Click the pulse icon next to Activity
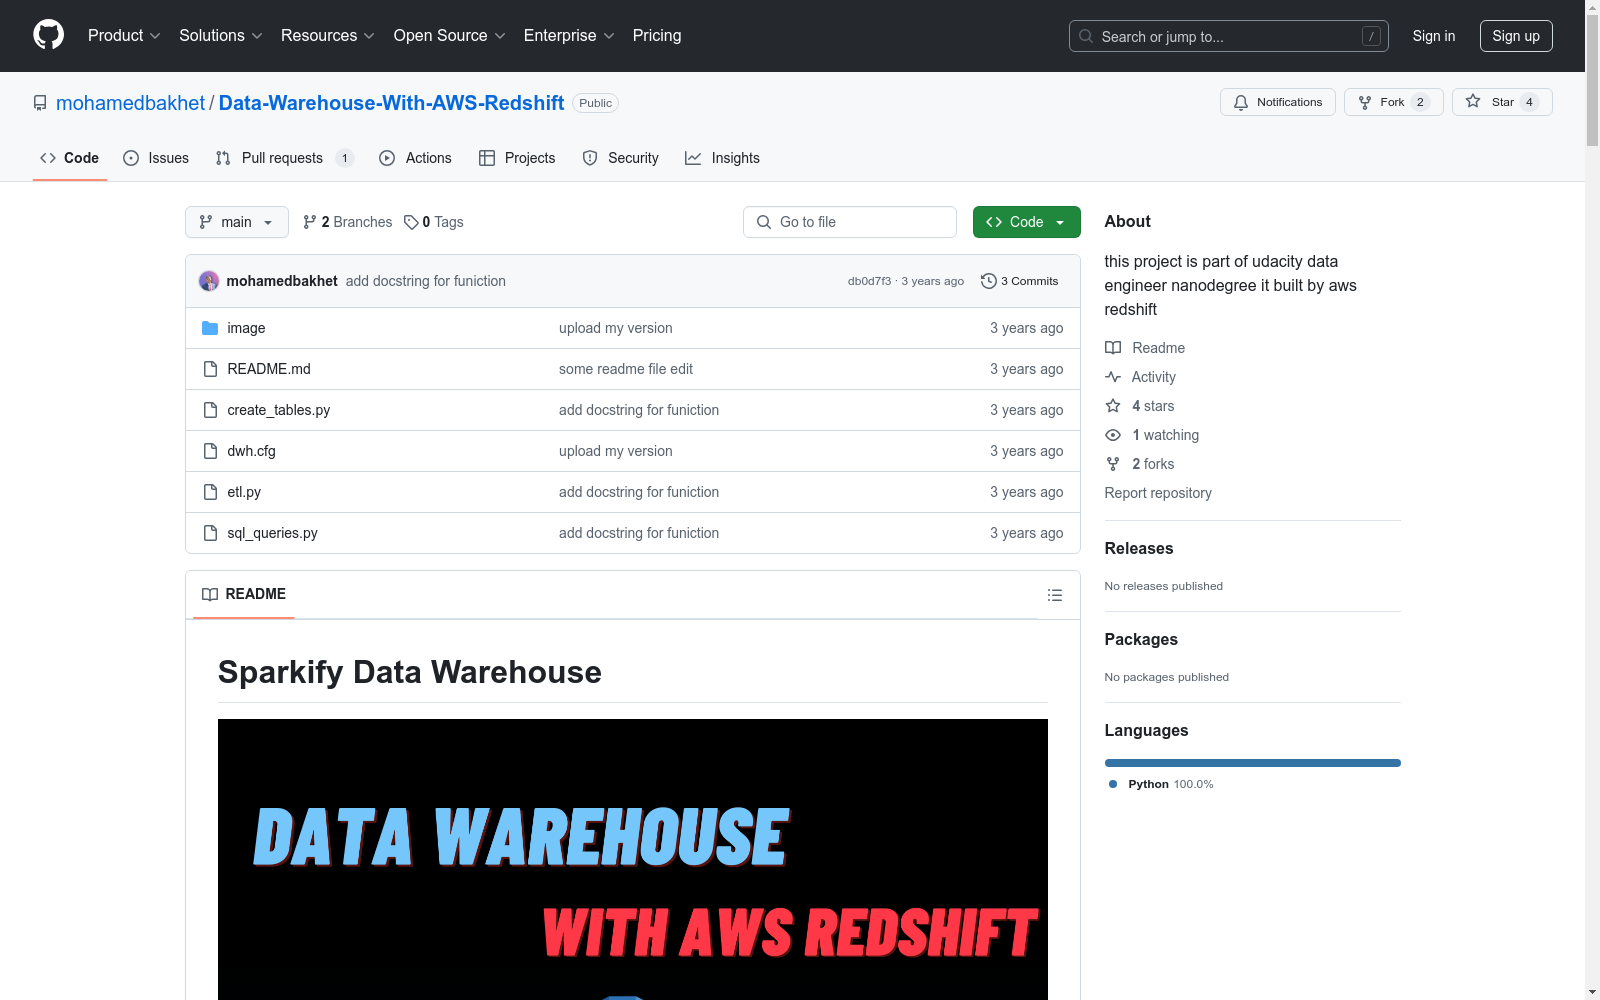 coord(1113,377)
